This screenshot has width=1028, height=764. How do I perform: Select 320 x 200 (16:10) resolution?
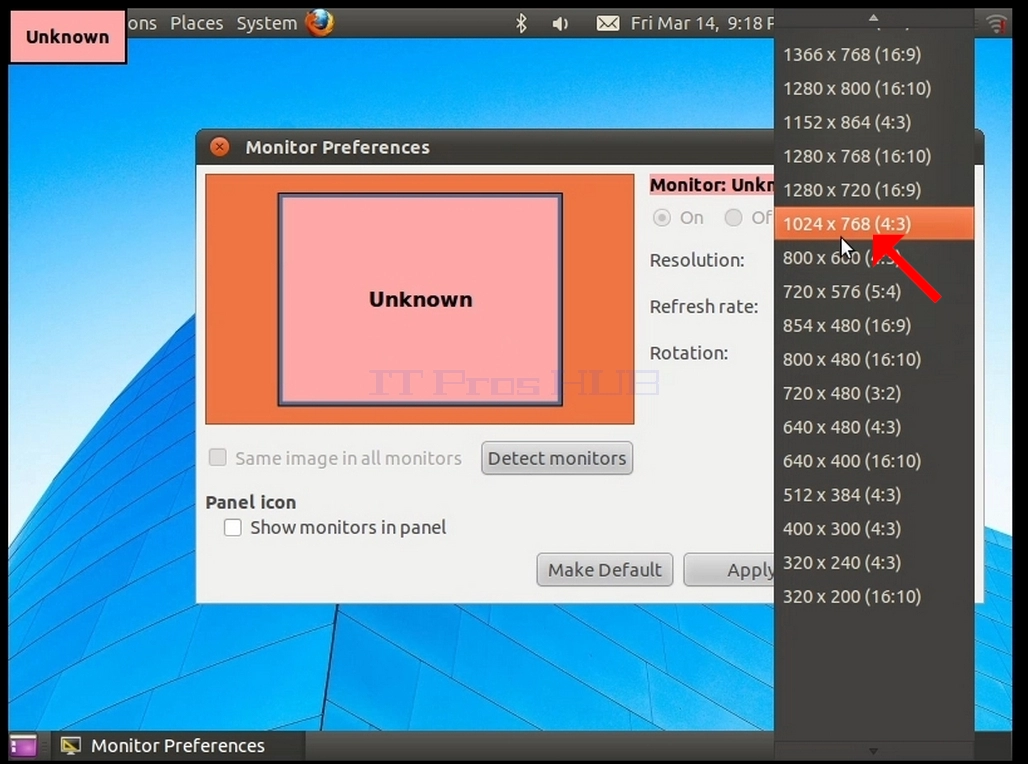pyautogui.click(x=874, y=597)
